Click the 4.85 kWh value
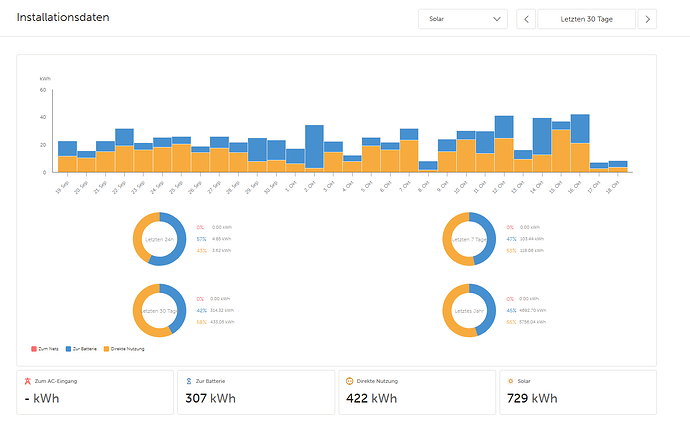 (x=221, y=239)
